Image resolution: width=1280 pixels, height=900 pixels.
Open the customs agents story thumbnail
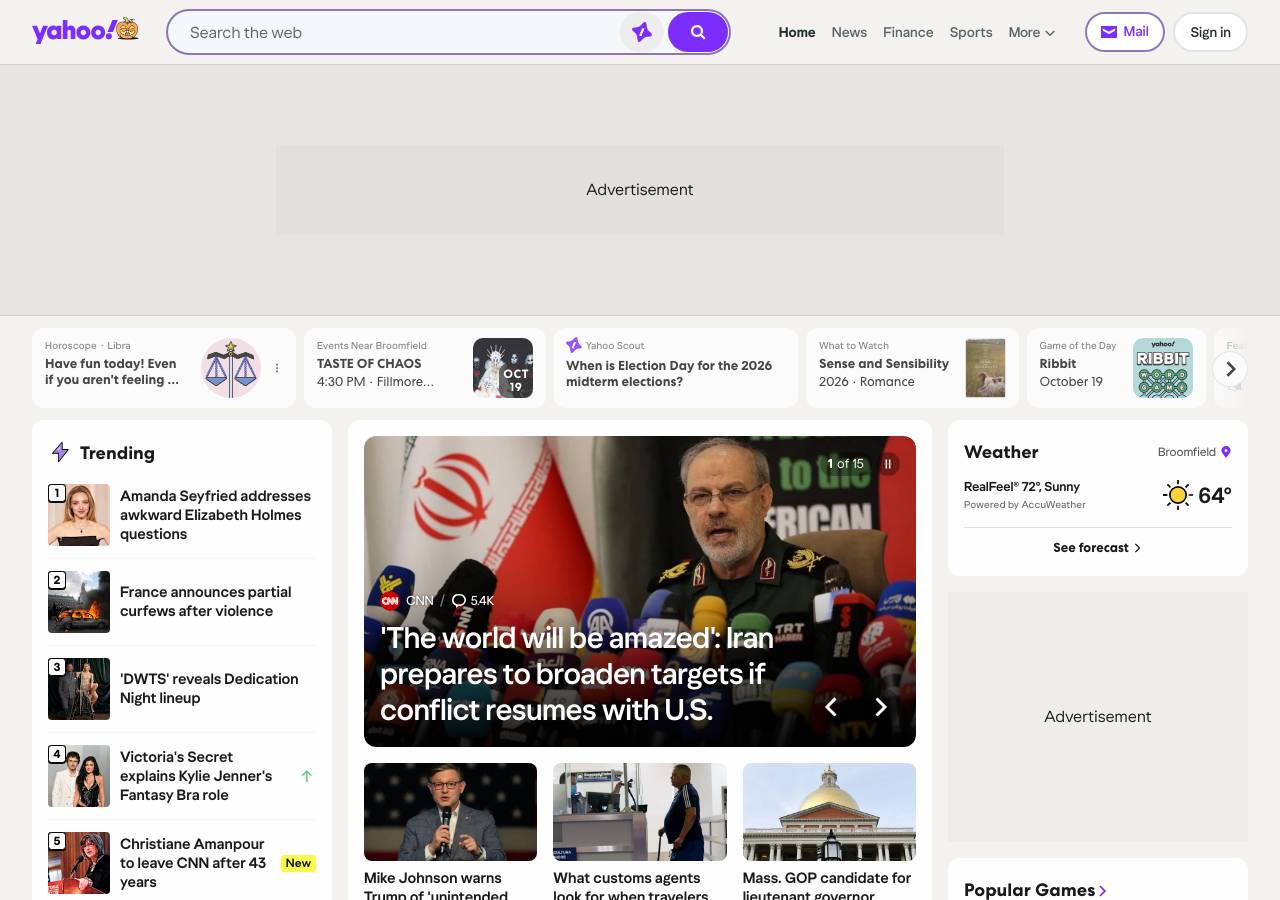click(x=640, y=812)
